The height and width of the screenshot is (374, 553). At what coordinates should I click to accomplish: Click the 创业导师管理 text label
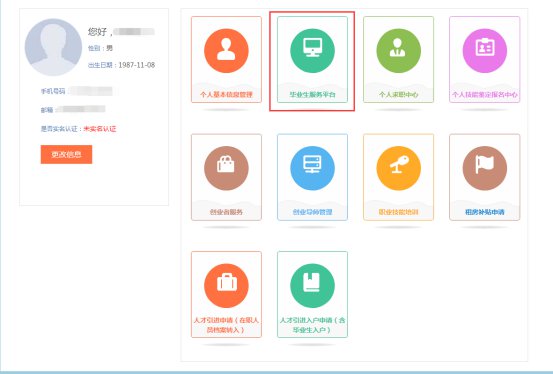pos(312,212)
